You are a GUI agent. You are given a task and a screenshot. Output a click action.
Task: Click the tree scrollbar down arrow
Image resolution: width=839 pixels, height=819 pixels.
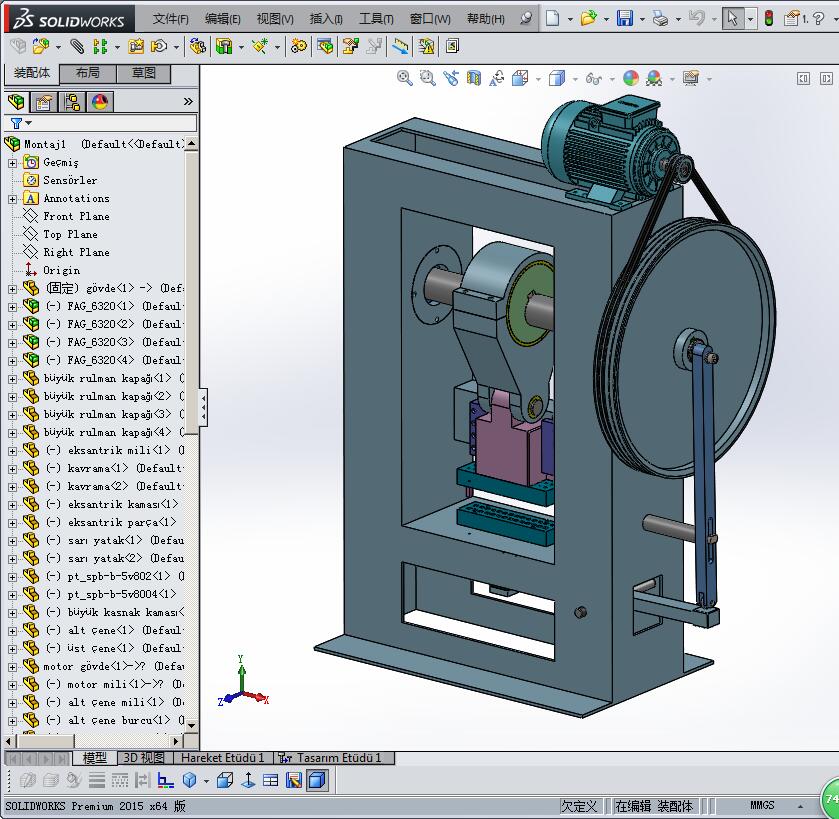click(192, 725)
